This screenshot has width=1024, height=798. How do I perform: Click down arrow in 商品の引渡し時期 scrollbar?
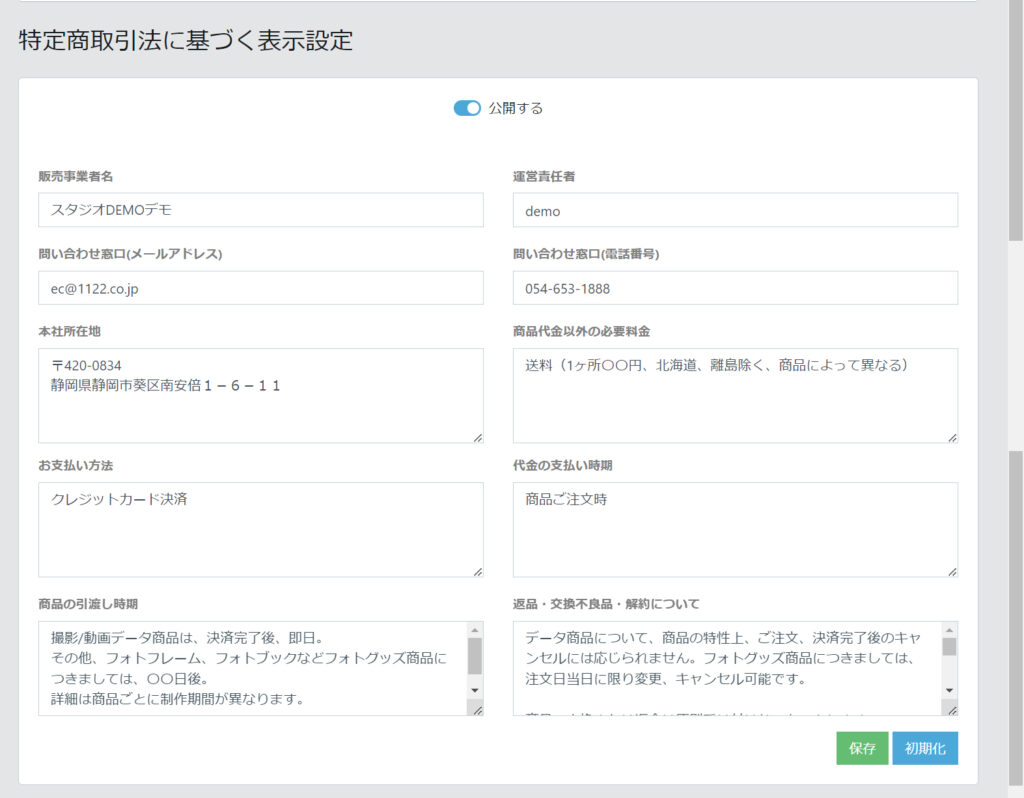tap(475, 690)
